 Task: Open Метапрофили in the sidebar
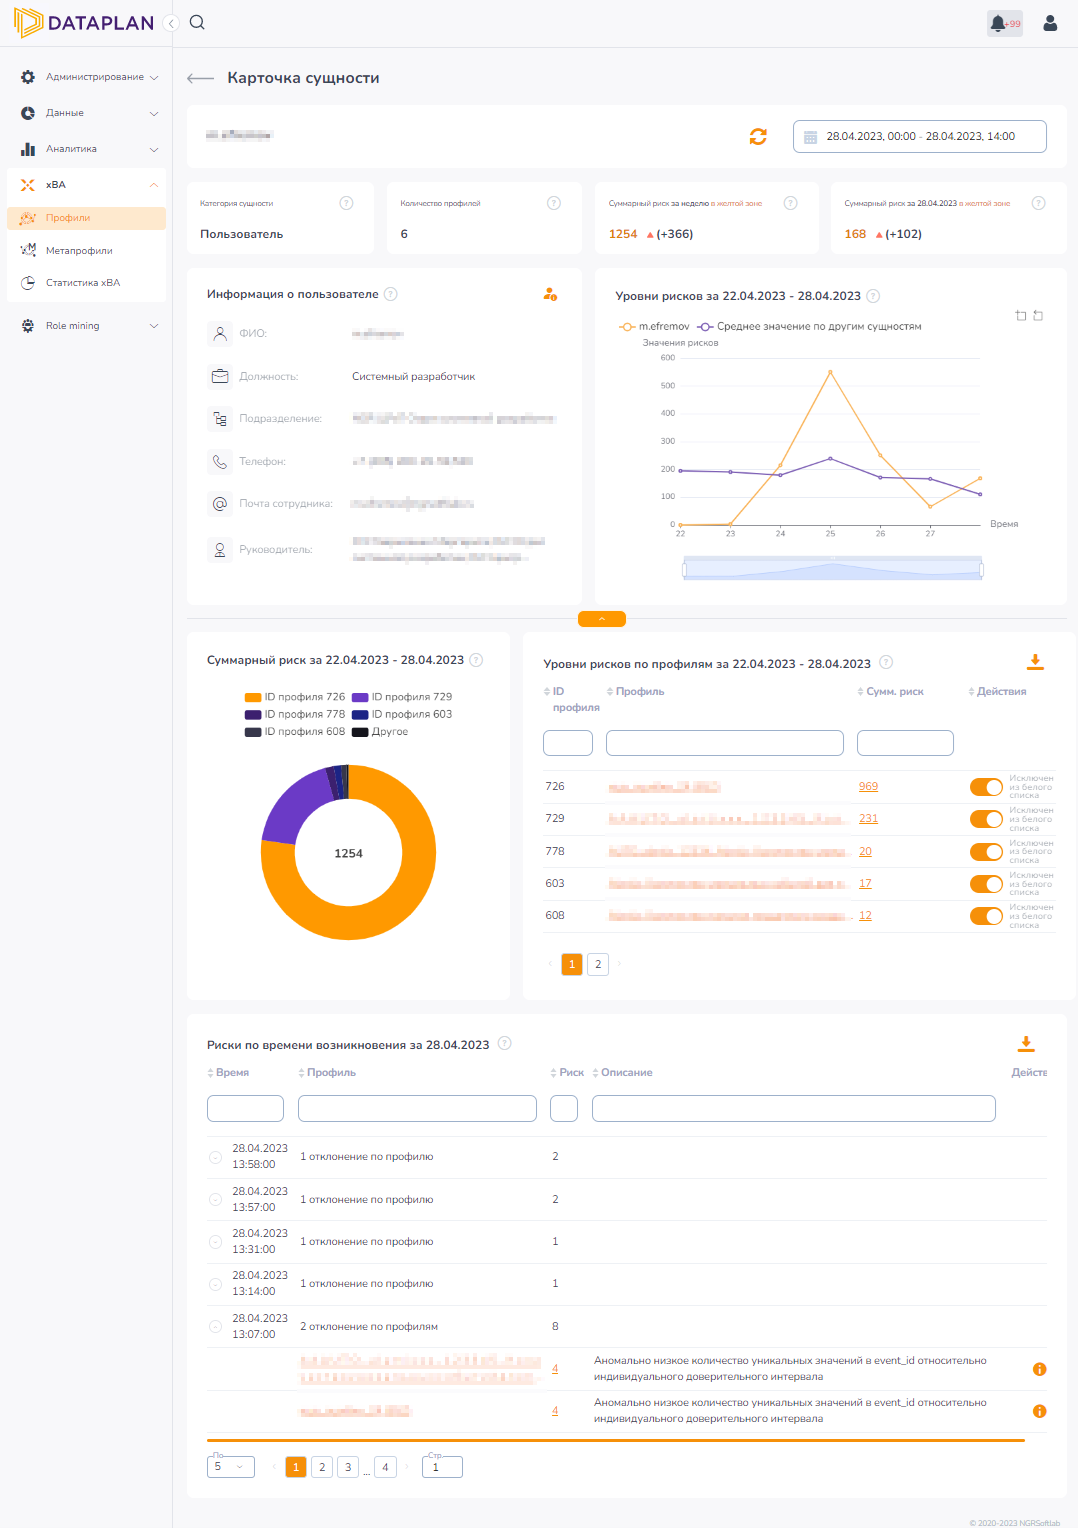[x=79, y=250]
